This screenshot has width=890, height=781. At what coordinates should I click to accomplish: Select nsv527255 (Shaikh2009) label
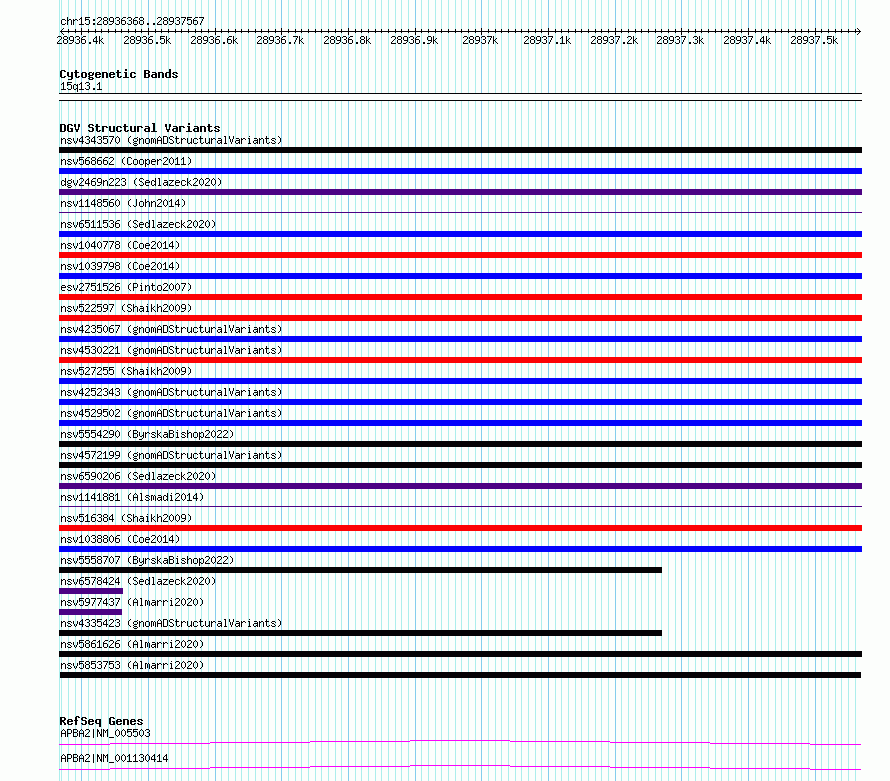(126, 371)
